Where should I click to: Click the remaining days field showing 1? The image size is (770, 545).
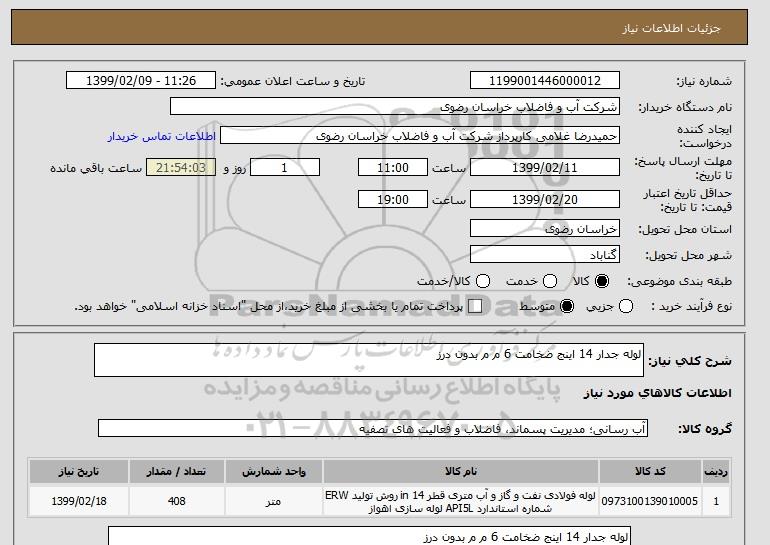285,167
